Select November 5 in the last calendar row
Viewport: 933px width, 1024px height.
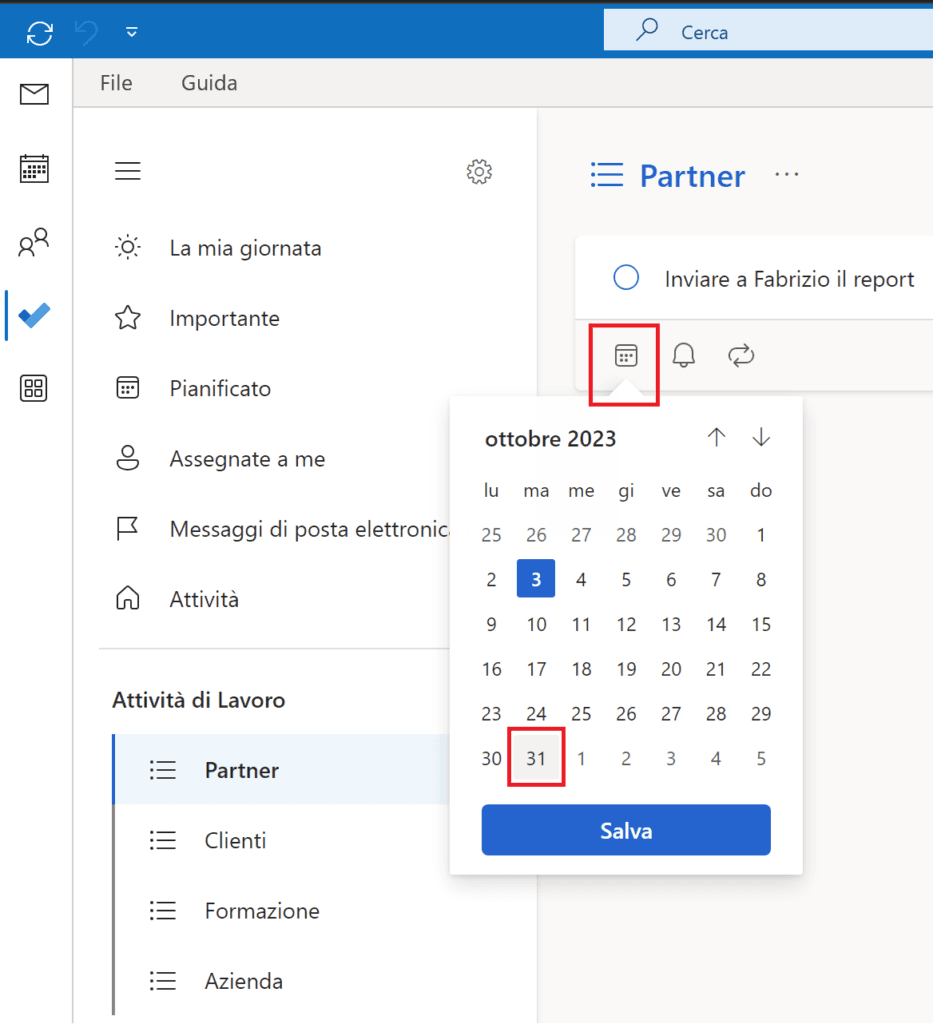761,758
